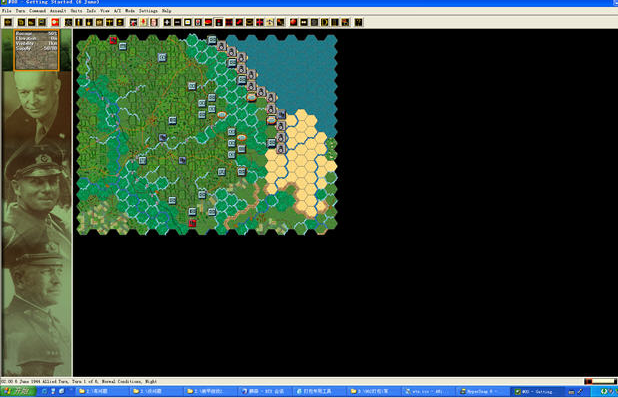Click the progress bar in the status bar
This screenshot has width=618, height=398.
(600, 381)
